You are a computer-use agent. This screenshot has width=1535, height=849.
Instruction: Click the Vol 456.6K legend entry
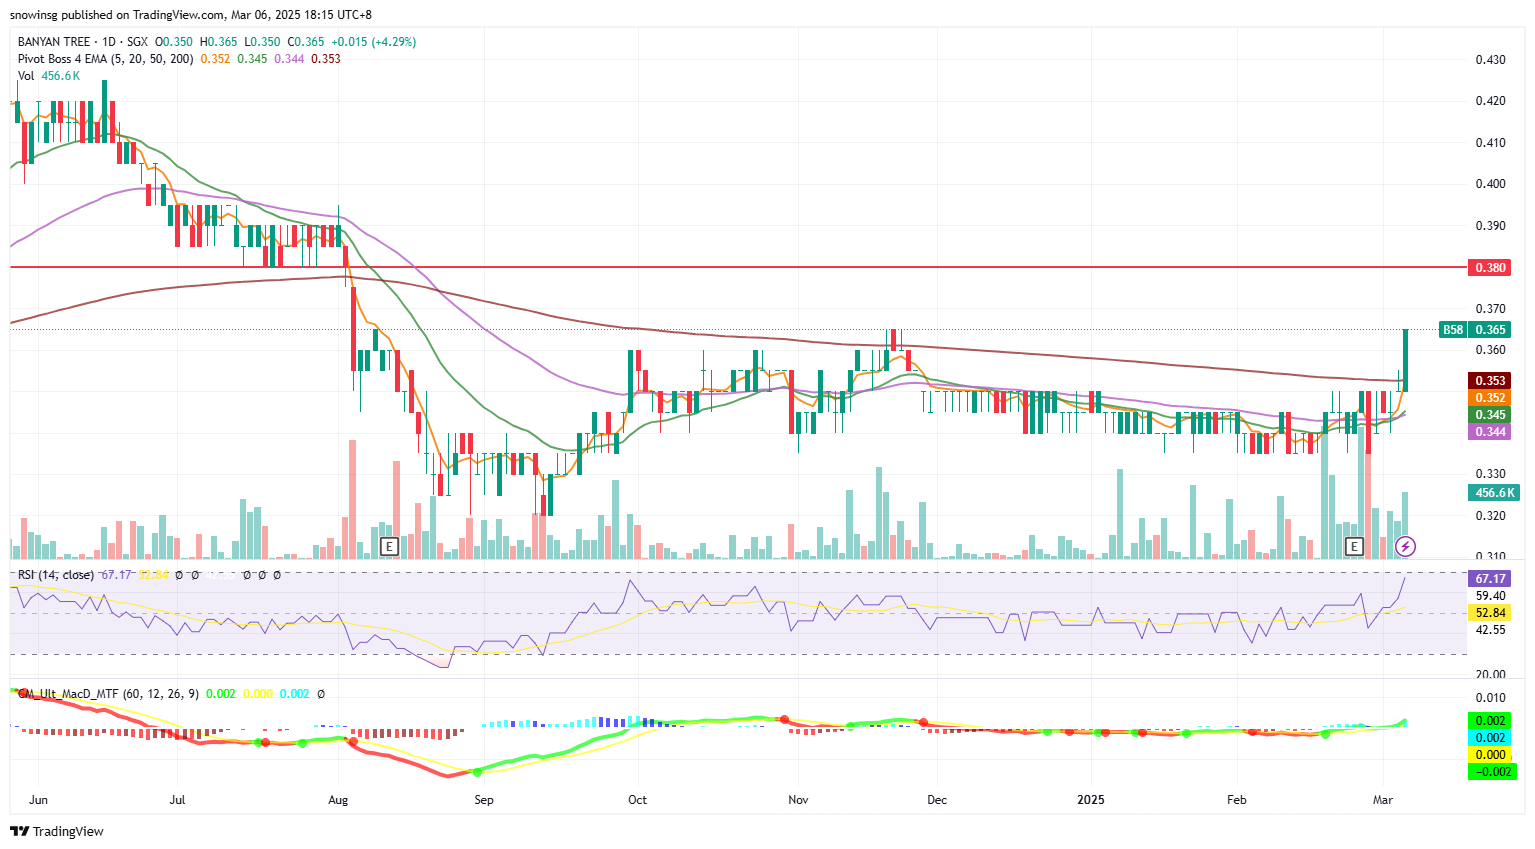tap(49, 76)
